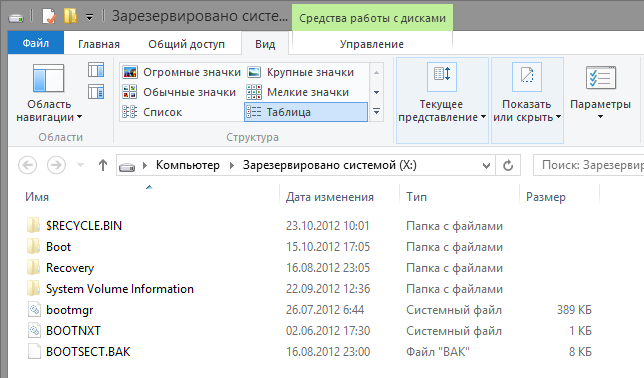Select System Volume Information folder icon
The width and height of the screenshot is (644, 378).
pyautogui.click(x=33, y=288)
